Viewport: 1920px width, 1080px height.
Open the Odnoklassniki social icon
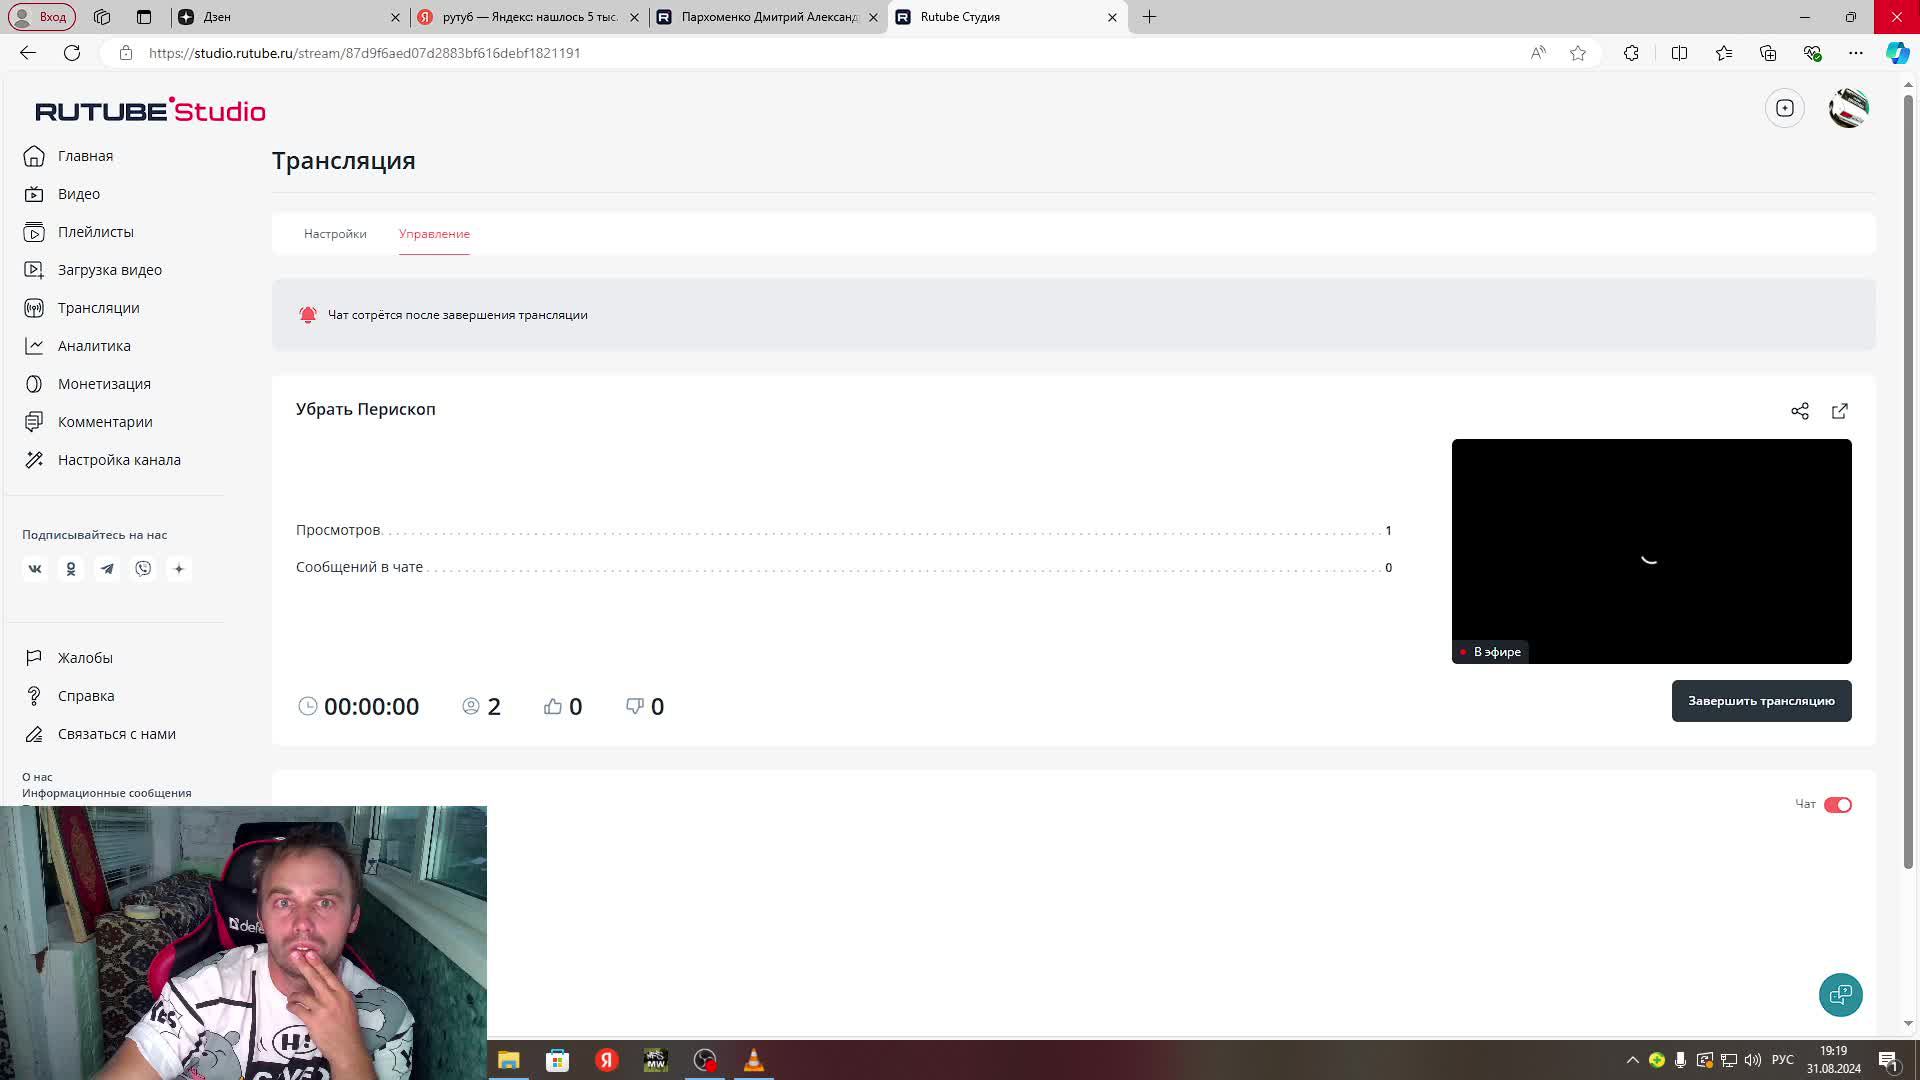click(x=71, y=569)
